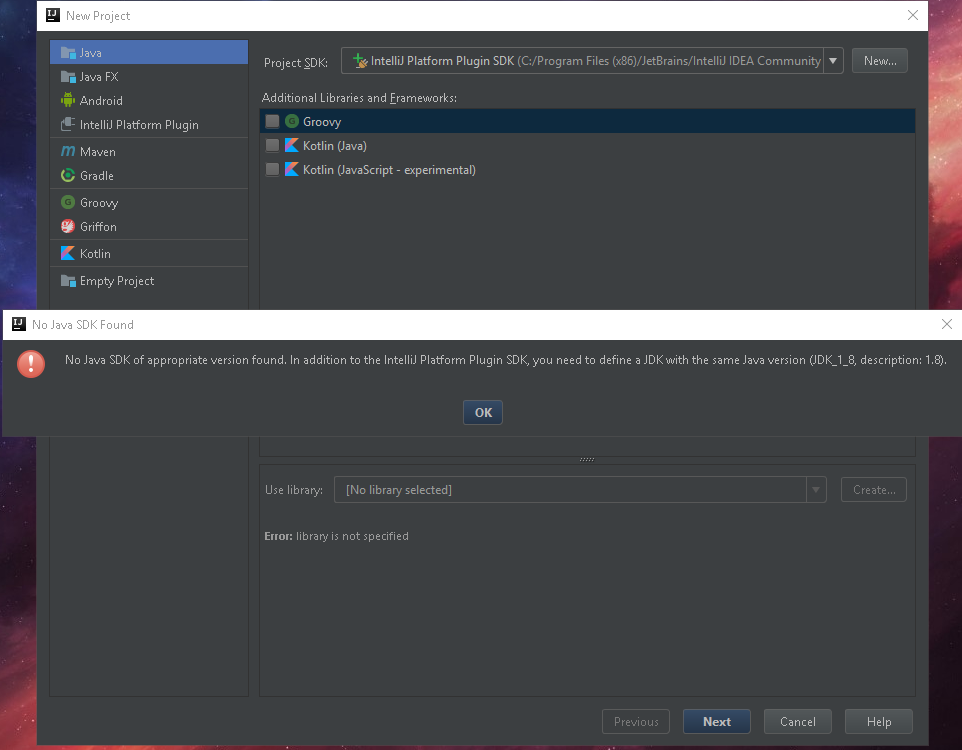This screenshot has height=750, width=962.
Task: Click the Groovy framework icon in libraries list
Action: pos(292,121)
